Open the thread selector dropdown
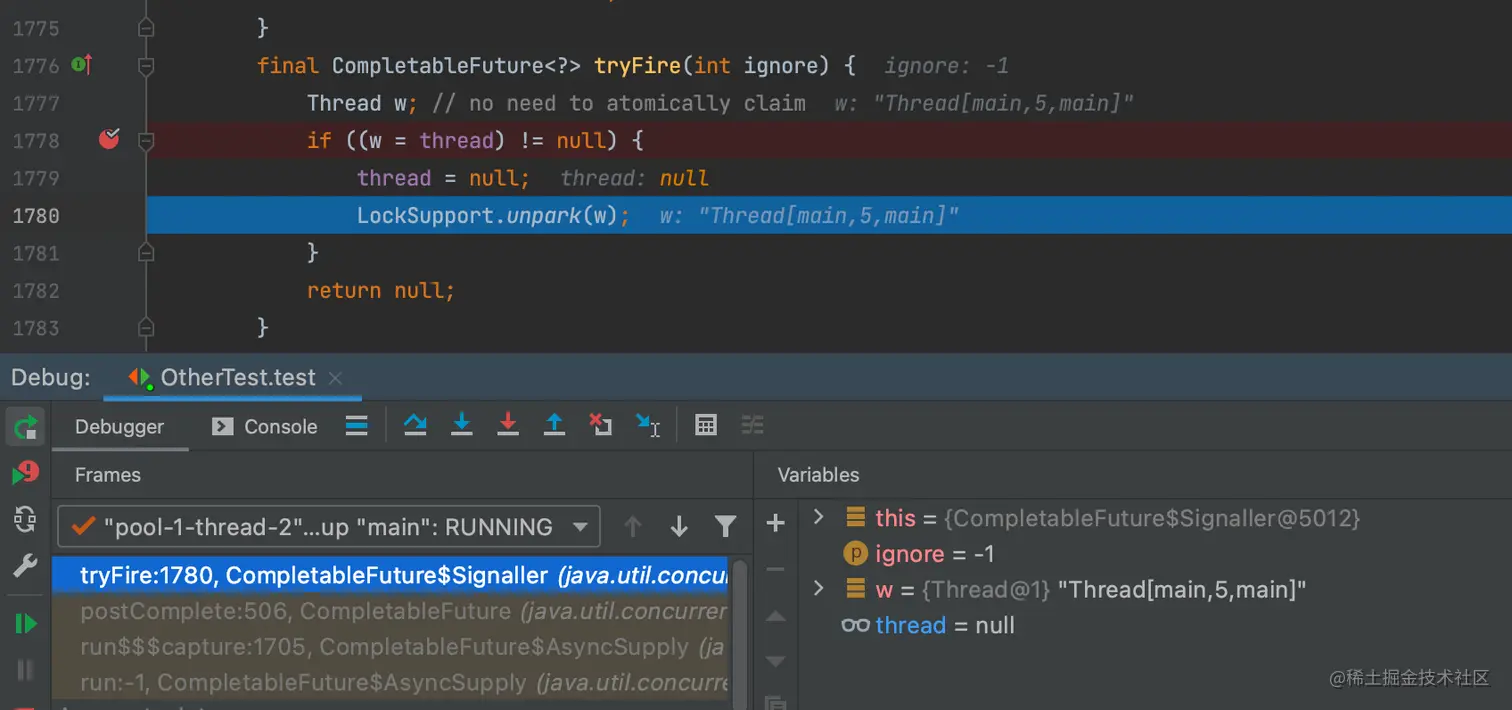This screenshot has height=710, width=1512. [329, 527]
